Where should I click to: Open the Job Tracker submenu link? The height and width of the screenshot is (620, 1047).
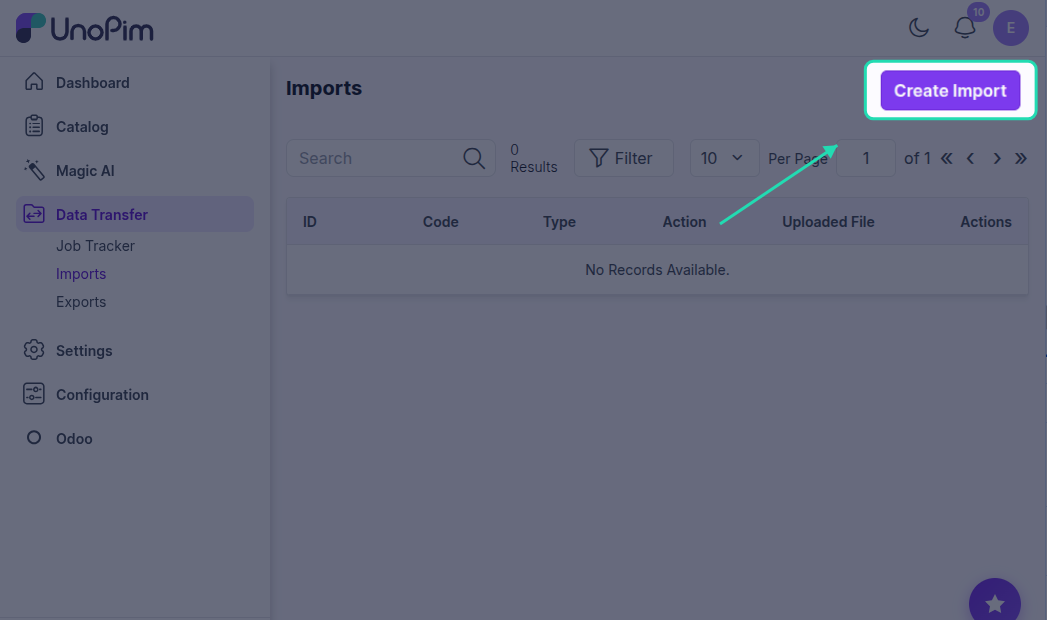tap(95, 246)
